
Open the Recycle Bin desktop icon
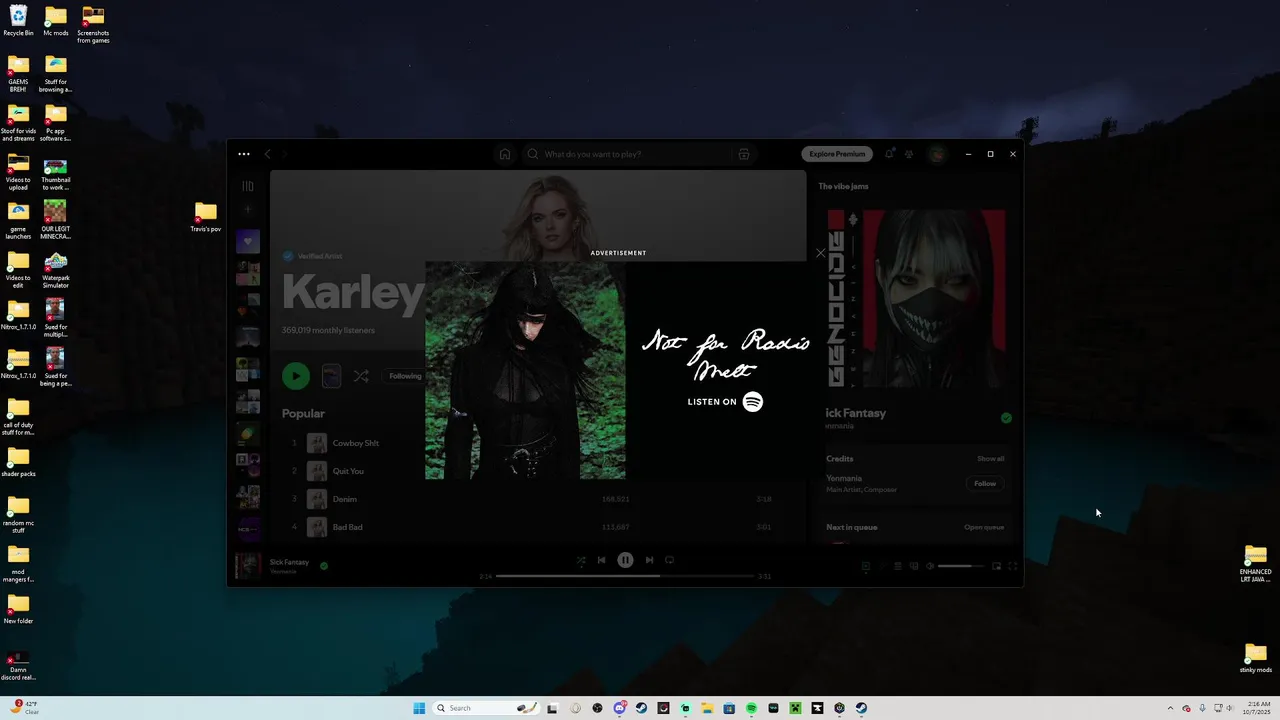18,21
